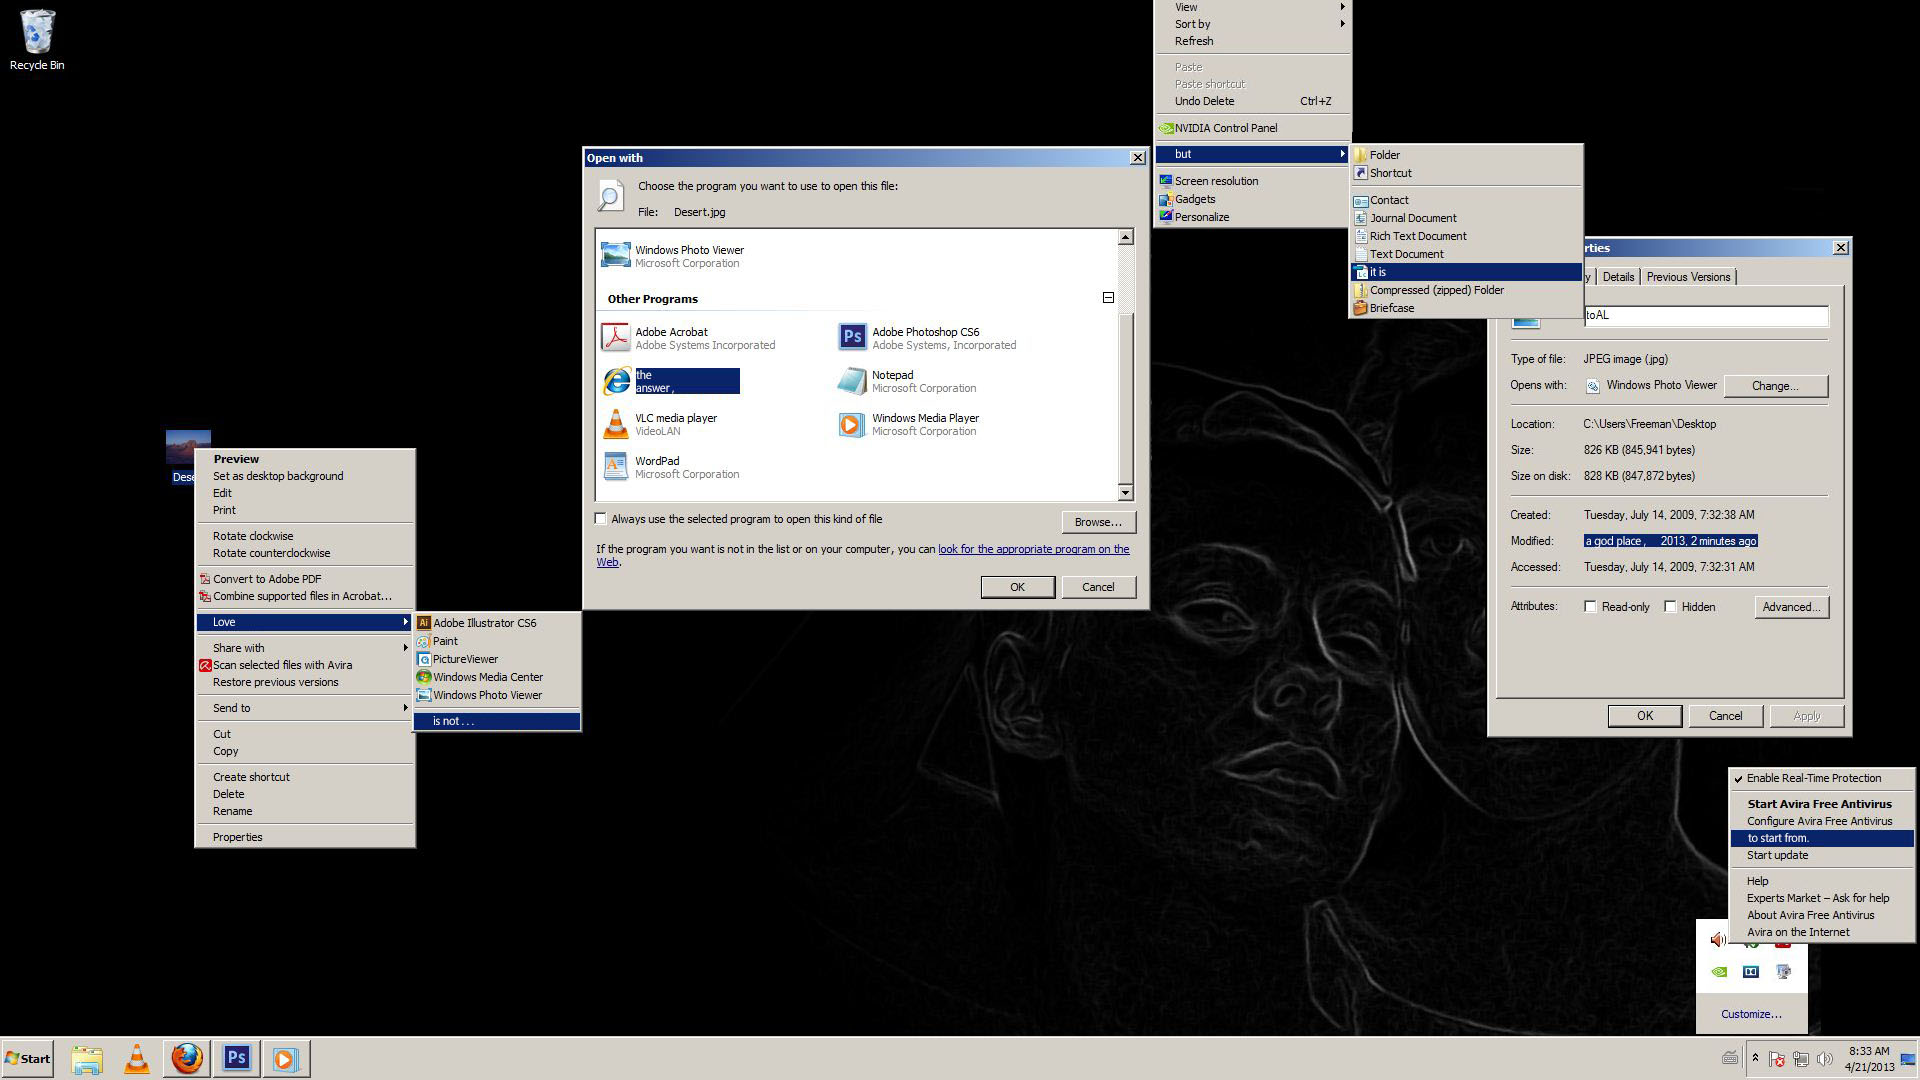This screenshot has height=1080, width=1920.
Task: Select Adobe Acrobat from Other Programs
Action: coord(670,338)
